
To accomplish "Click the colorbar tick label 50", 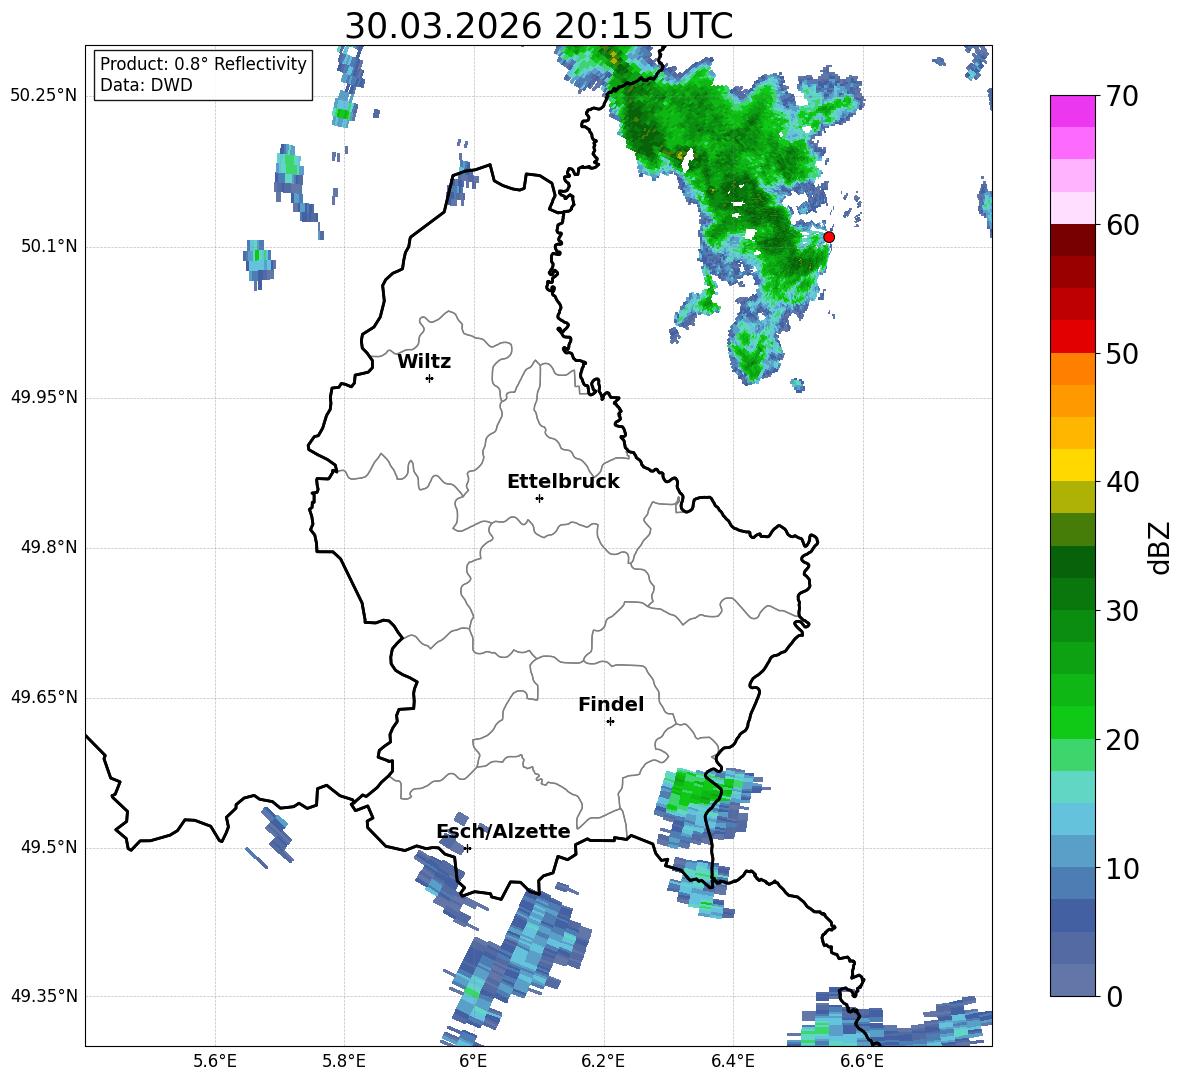I will coord(1122,353).
